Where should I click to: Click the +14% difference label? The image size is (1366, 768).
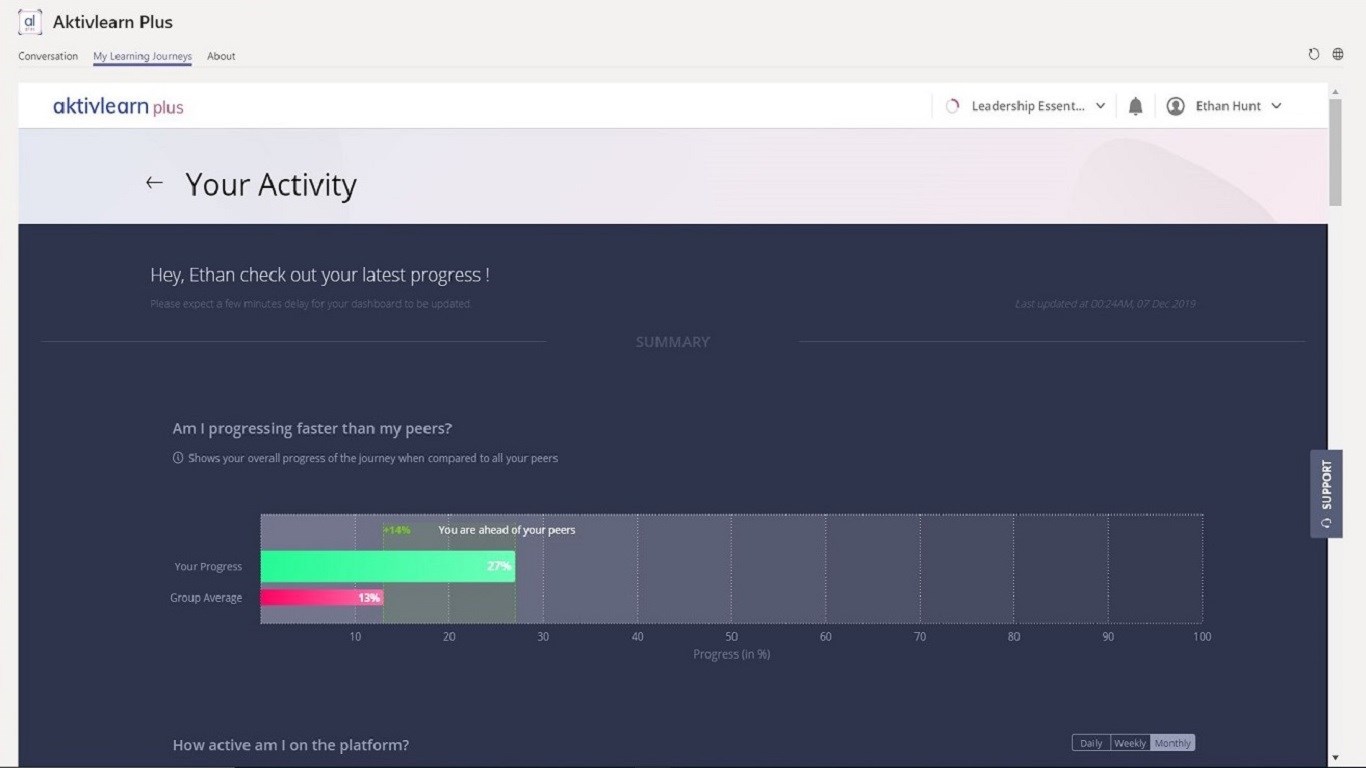pyautogui.click(x=397, y=530)
